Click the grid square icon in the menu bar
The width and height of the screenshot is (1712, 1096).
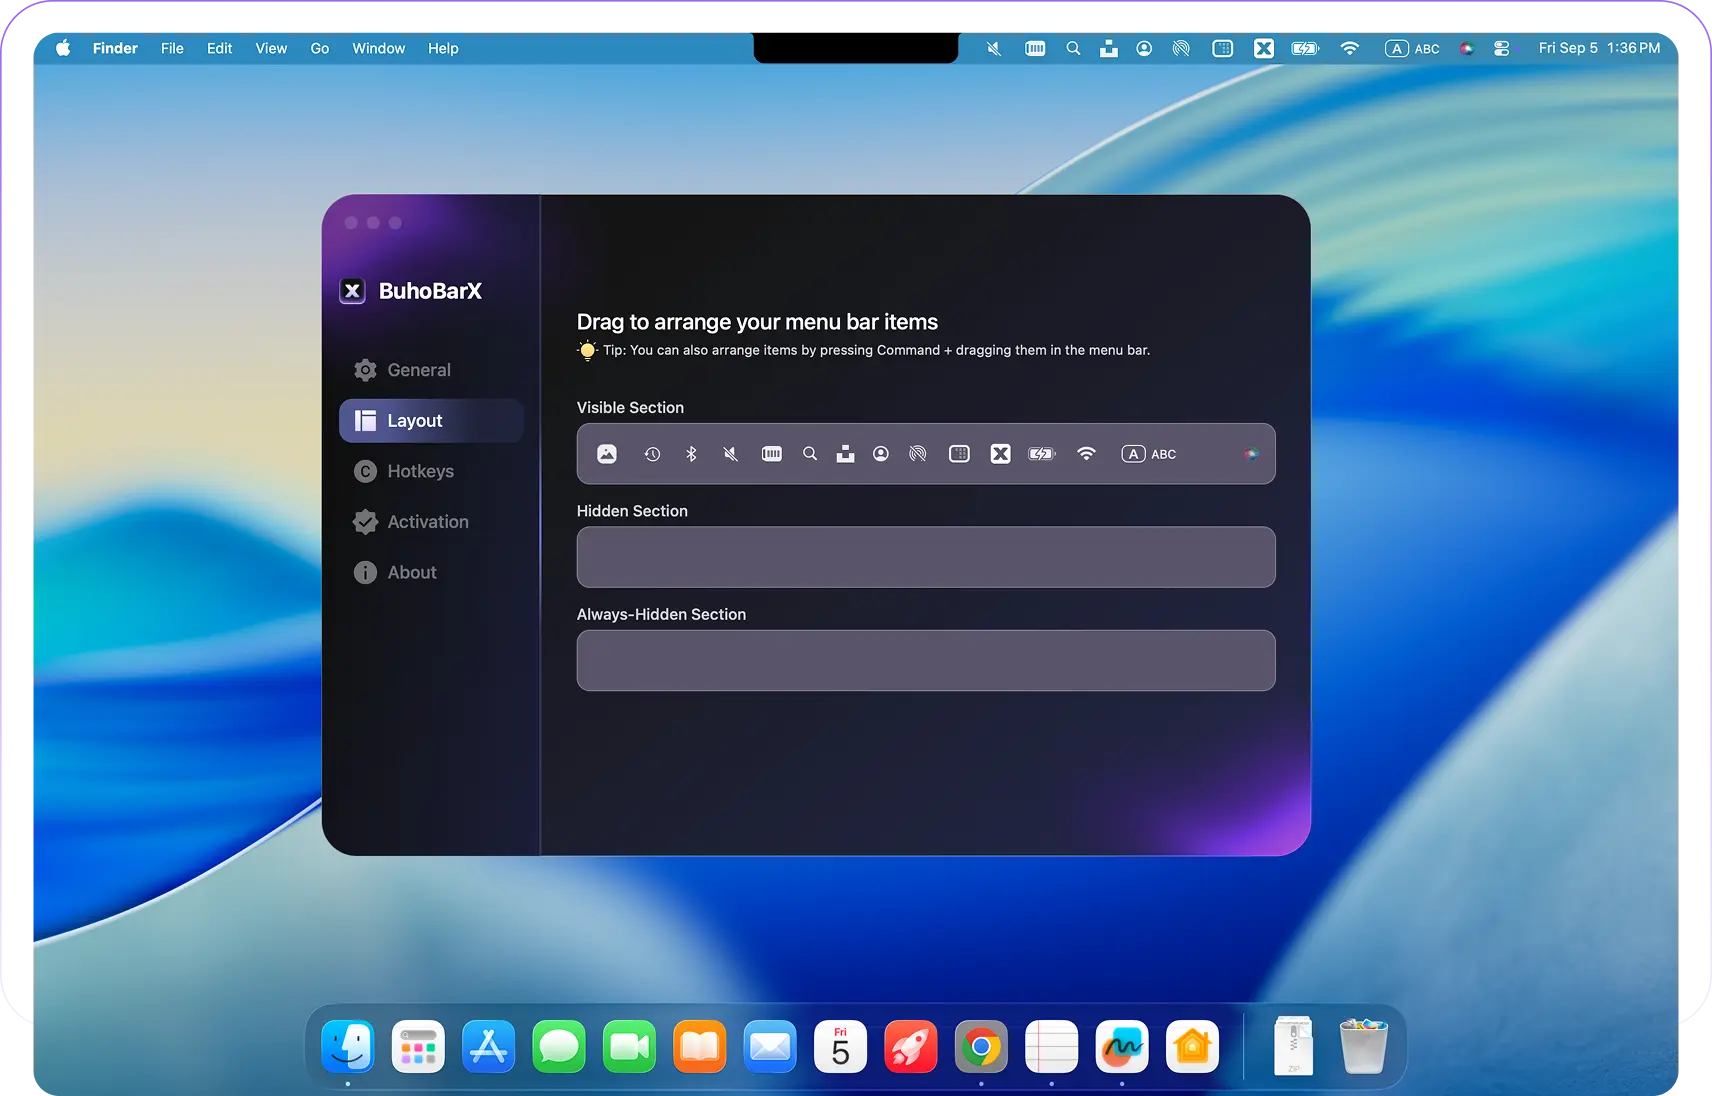(1222, 48)
